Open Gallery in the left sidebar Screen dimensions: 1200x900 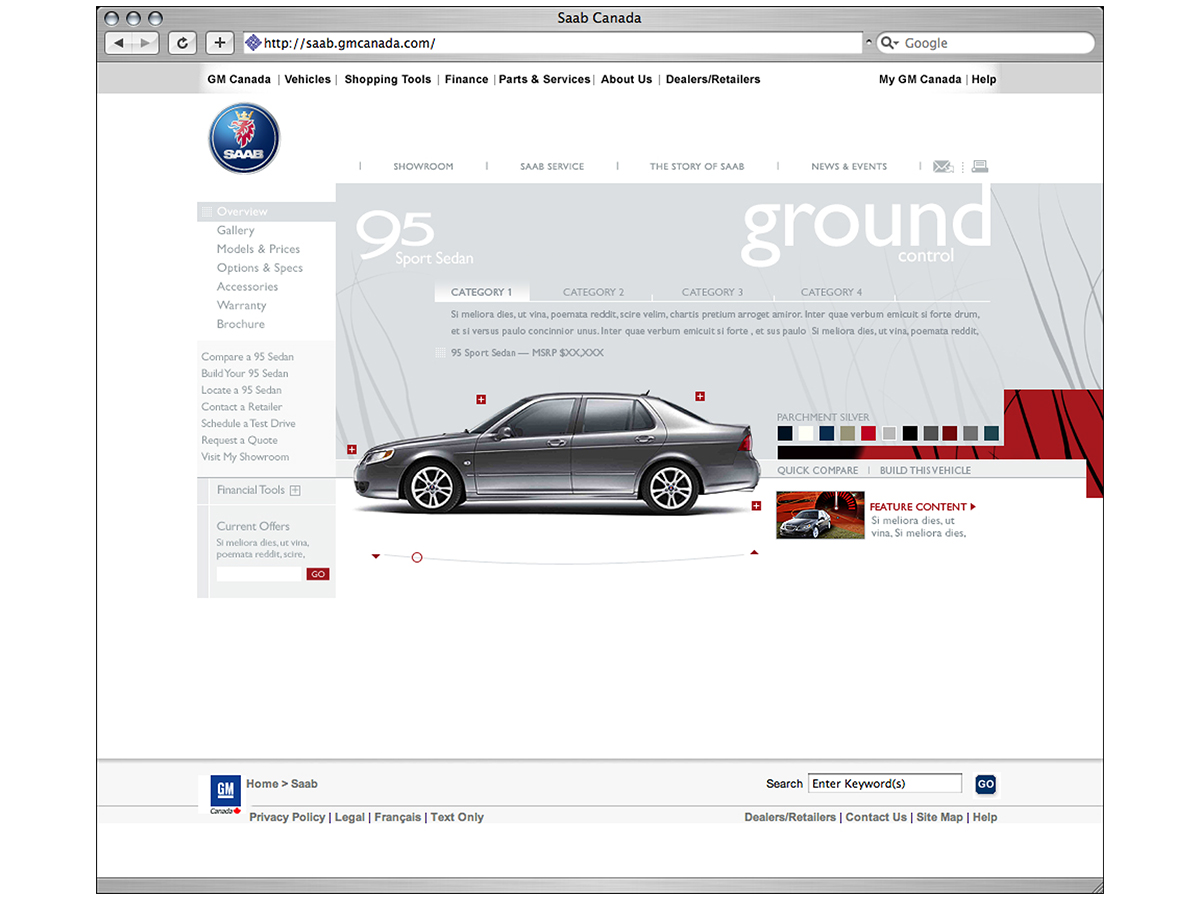pos(236,231)
